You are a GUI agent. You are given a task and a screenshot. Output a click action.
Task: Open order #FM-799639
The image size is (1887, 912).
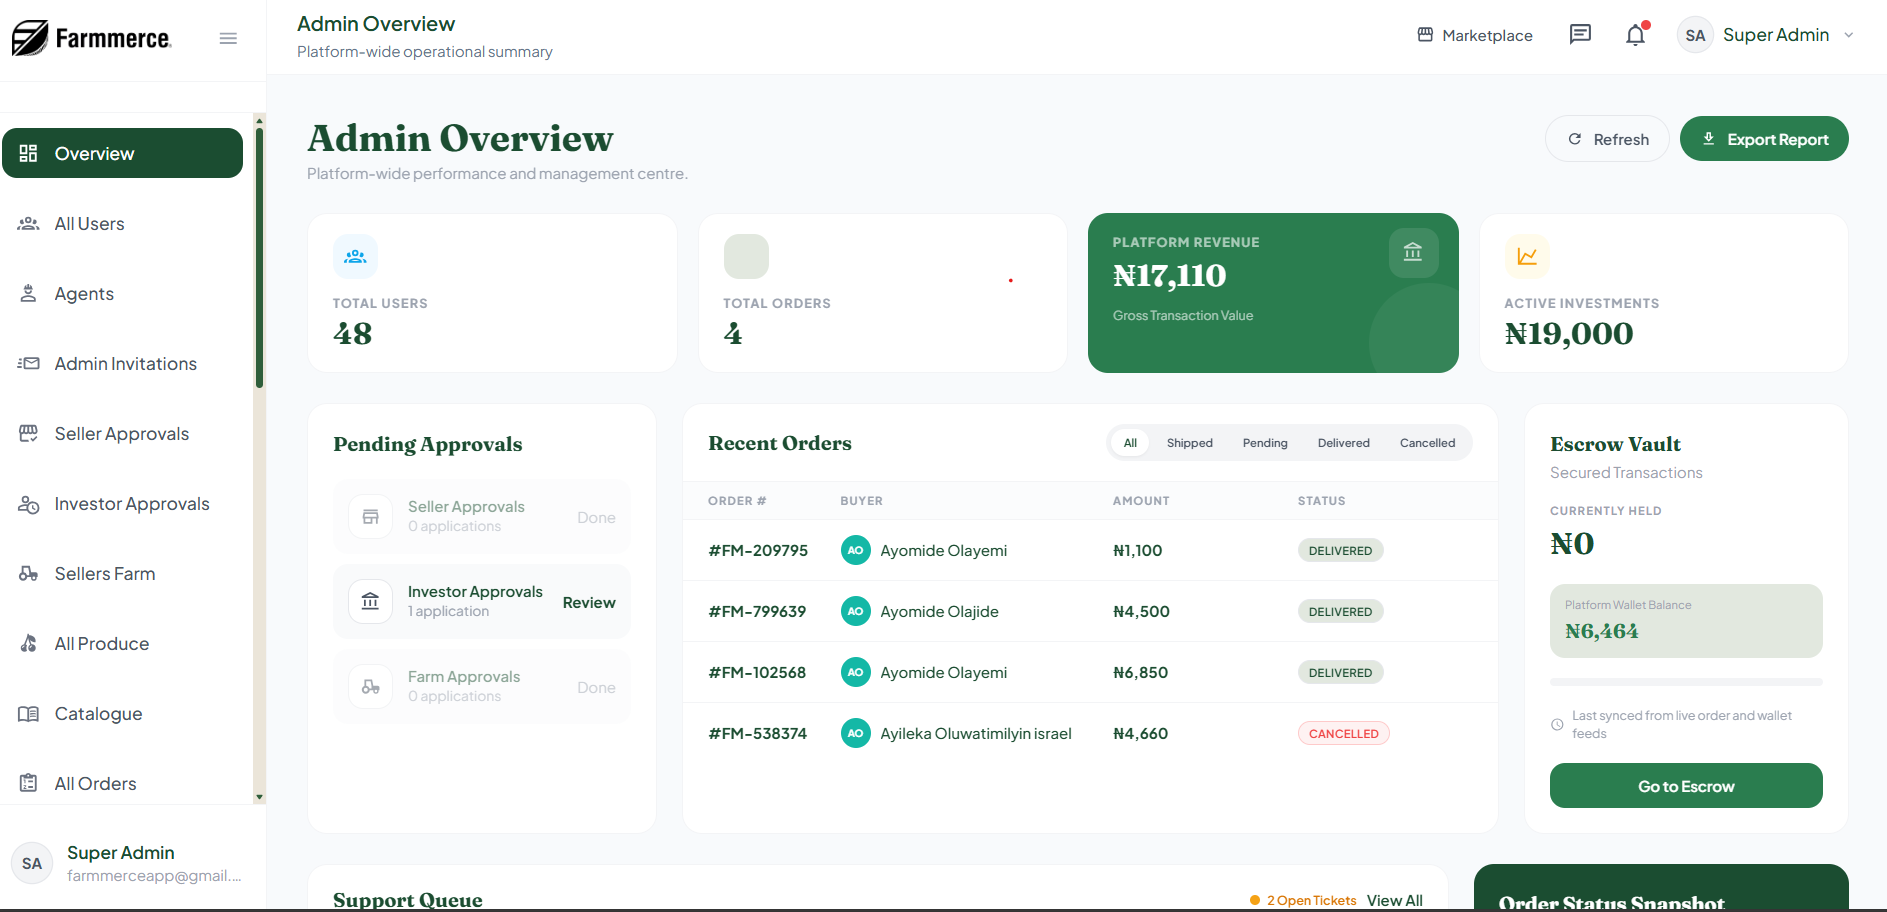(757, 611)
